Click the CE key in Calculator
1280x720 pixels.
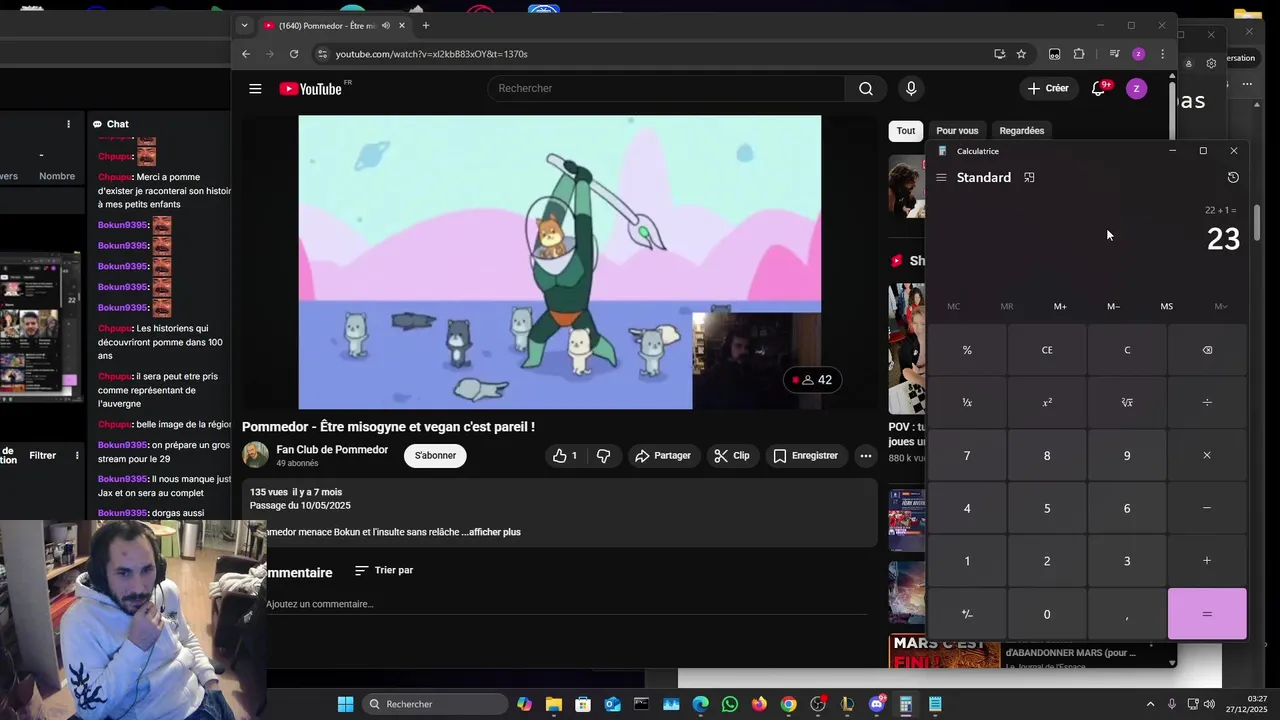pos(1047,350)
